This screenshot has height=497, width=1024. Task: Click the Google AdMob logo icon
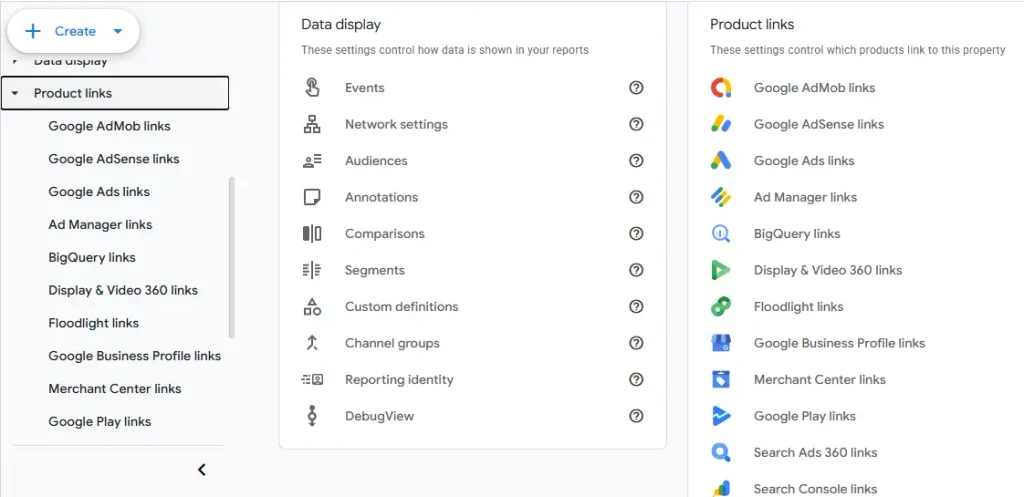[721, 88]
